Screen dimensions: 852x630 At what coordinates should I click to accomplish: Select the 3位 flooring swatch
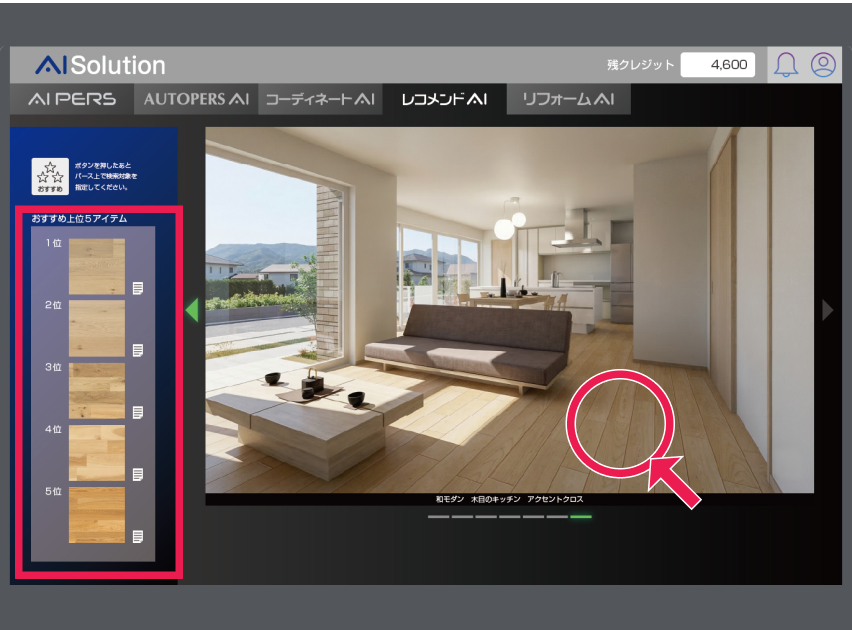point(97,390)
